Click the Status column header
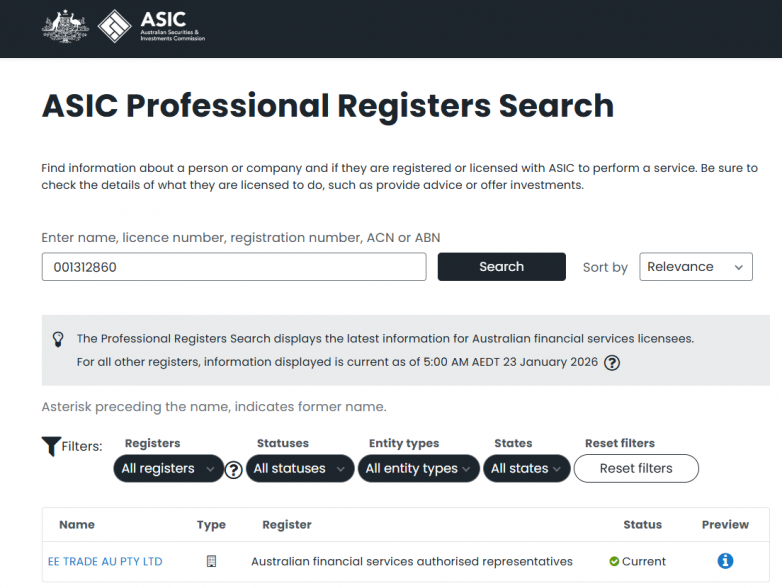Screen dimensions: 782x588 pyautogui.click(x=642, y=524)
